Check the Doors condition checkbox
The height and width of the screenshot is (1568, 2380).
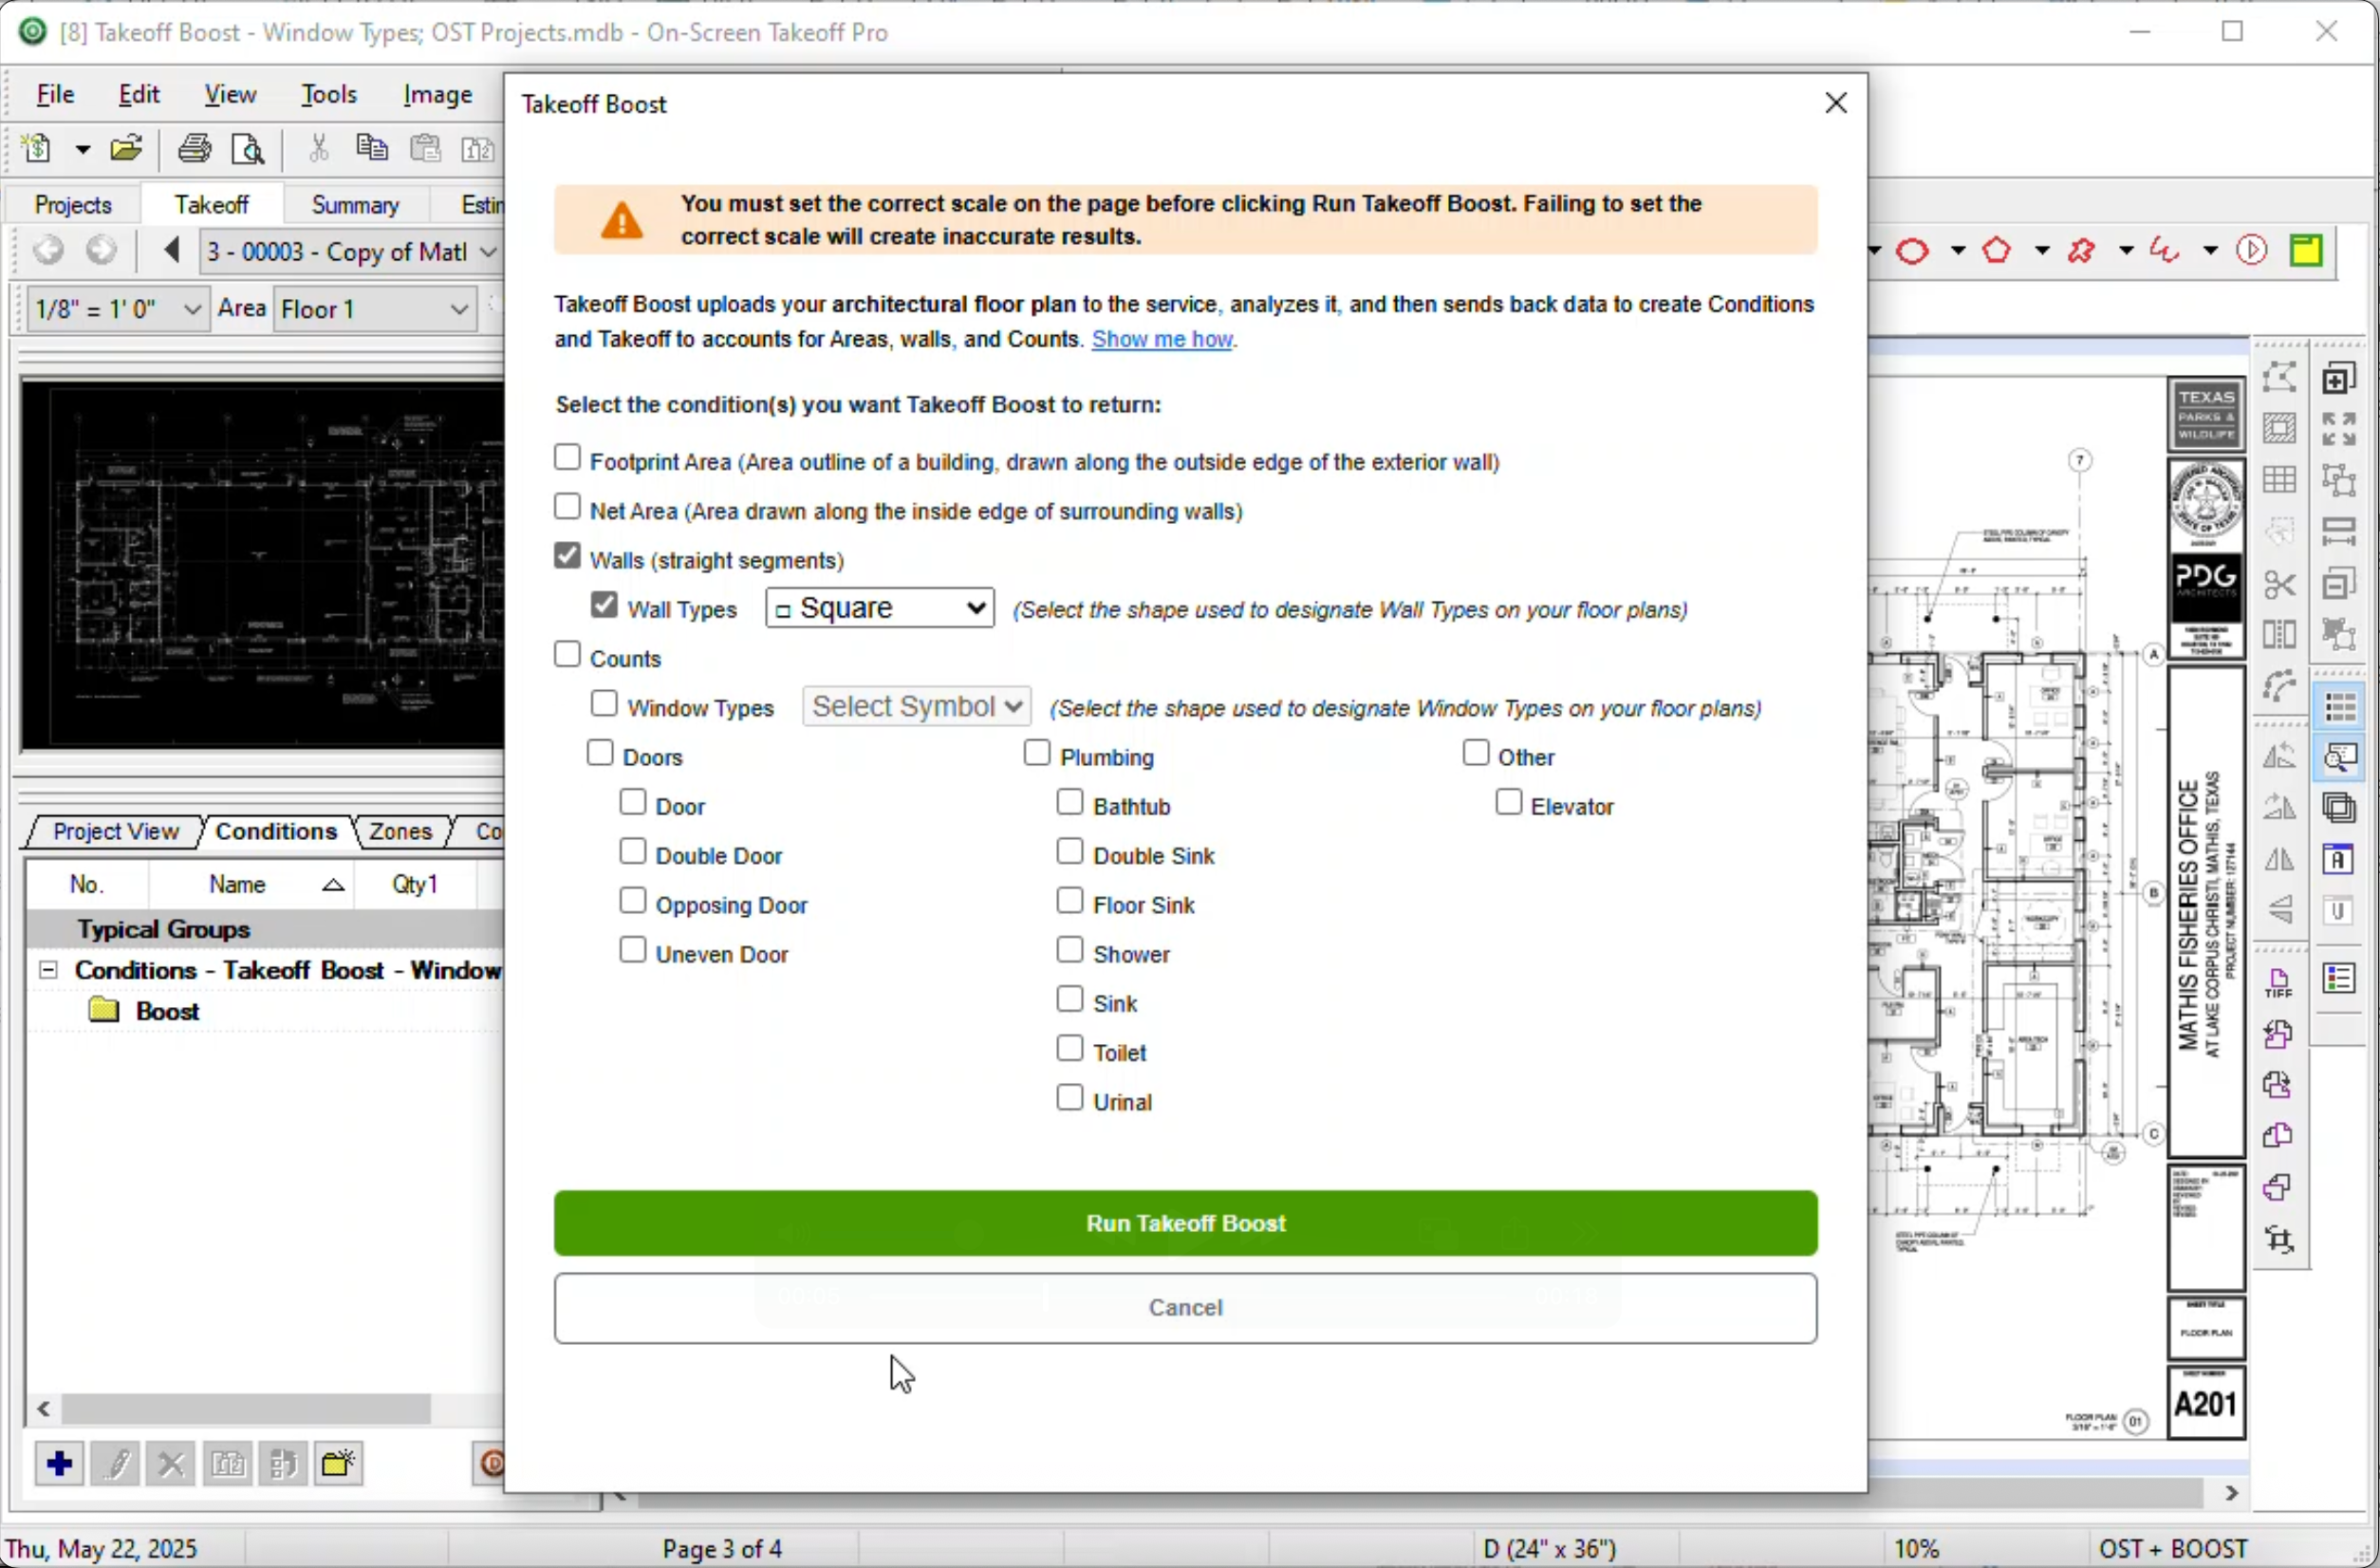pyautogui.click(x=600, y=752)
